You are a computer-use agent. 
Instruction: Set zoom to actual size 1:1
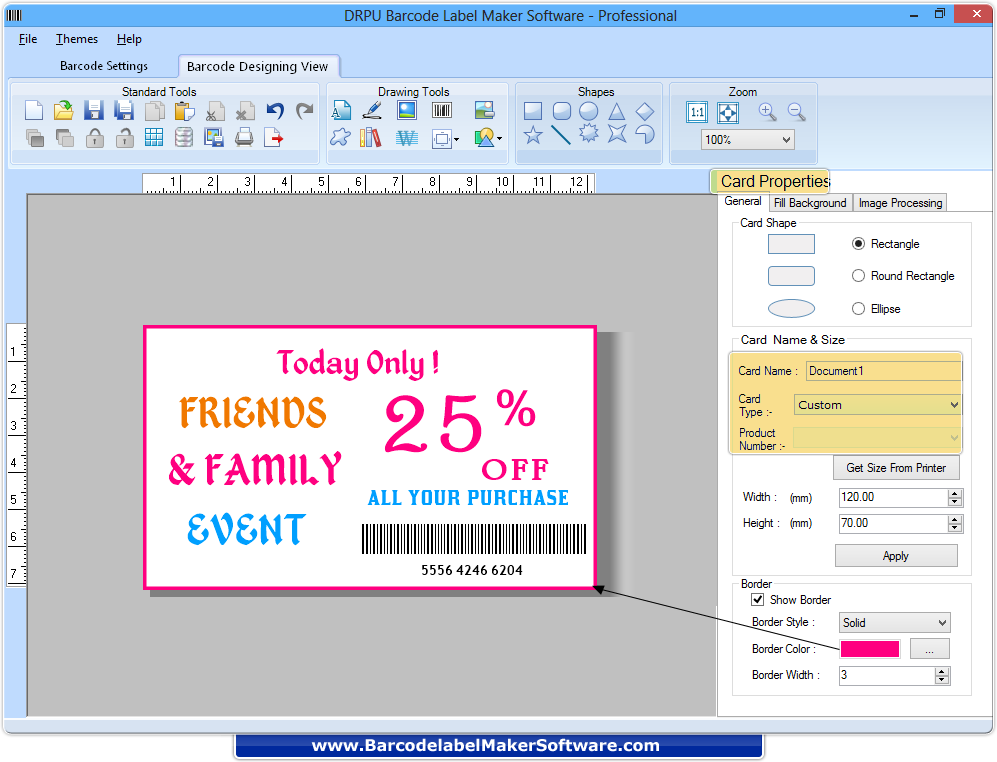pos(698,113)
